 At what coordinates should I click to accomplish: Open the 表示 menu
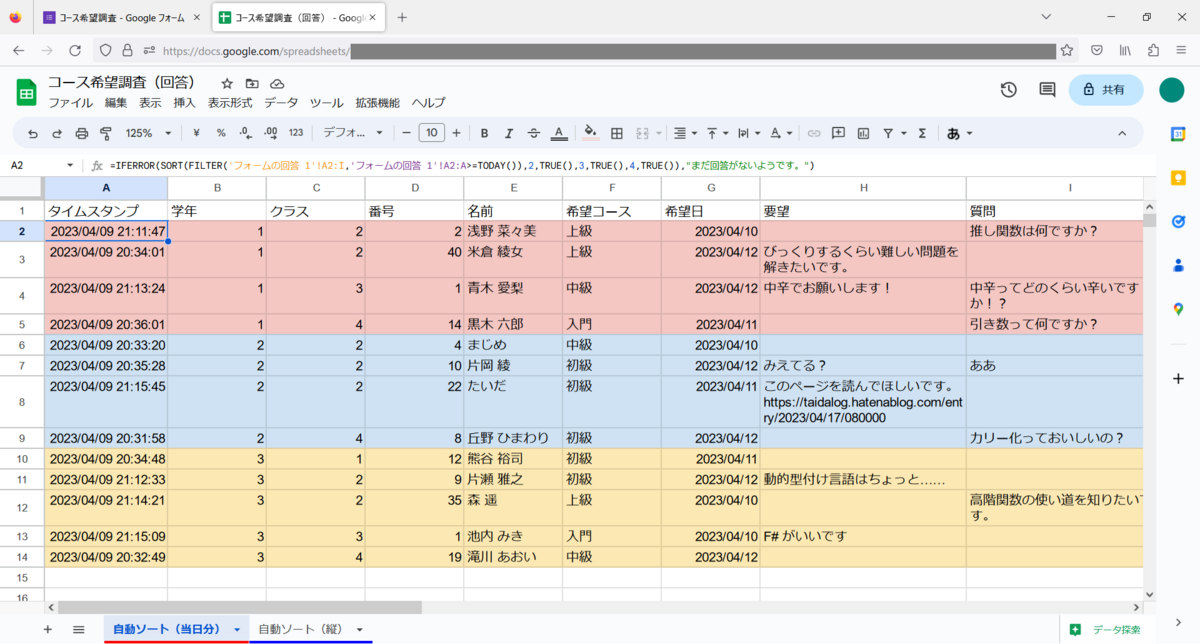click(150, 103)
